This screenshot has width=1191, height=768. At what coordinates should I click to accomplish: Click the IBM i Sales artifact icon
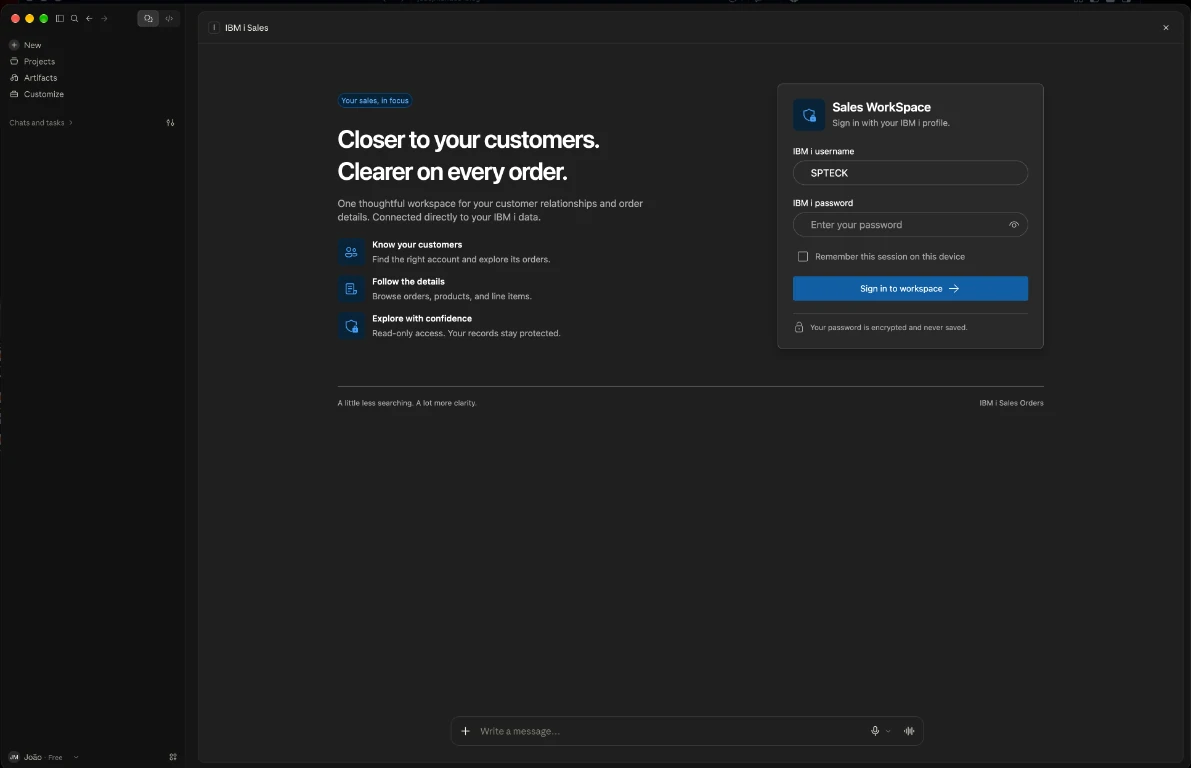[214, 27]
